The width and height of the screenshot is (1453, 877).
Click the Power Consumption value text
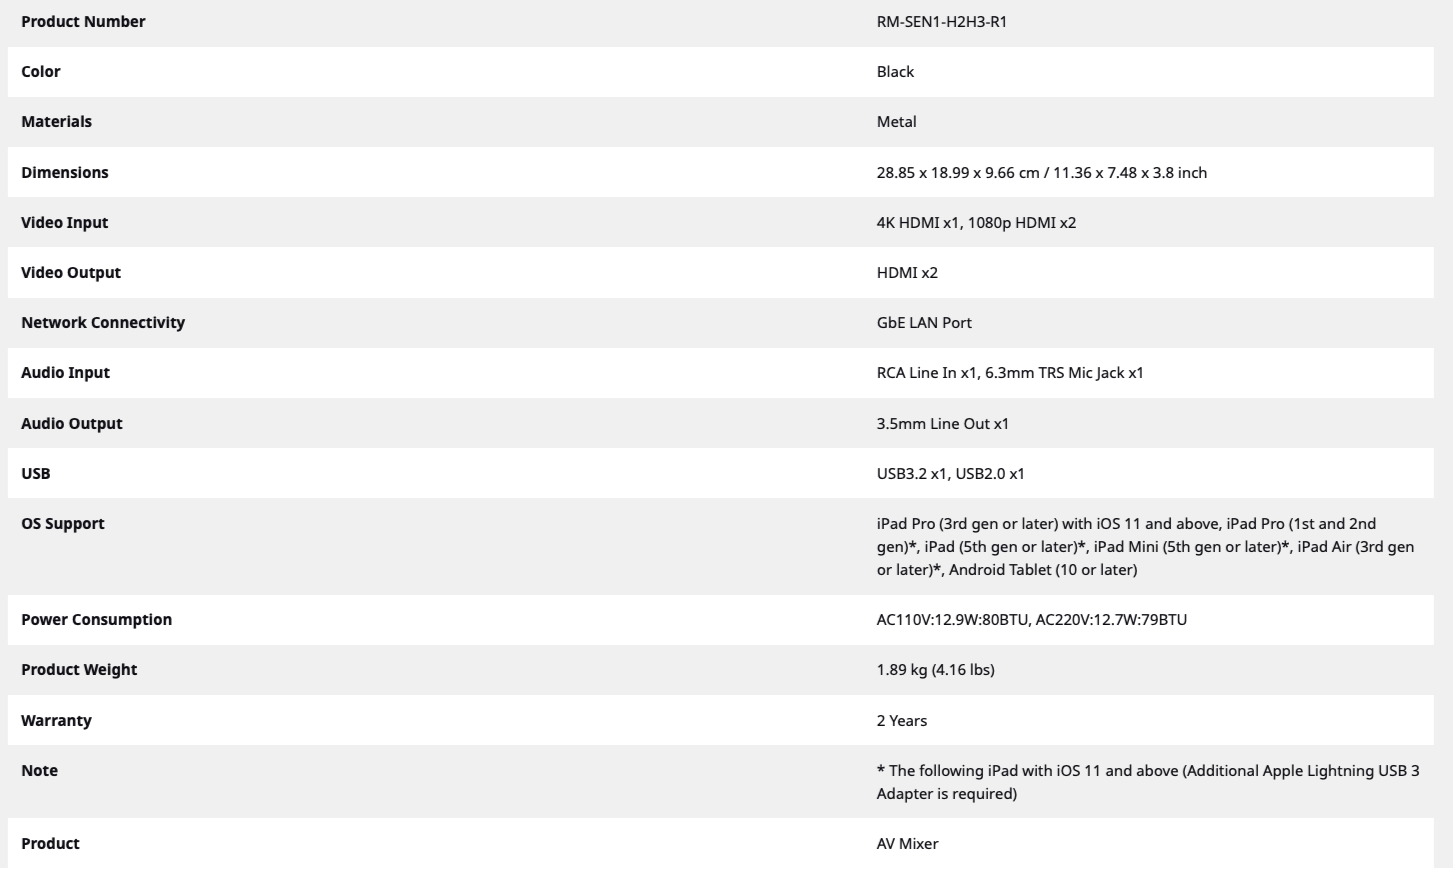pos(1031,620)
